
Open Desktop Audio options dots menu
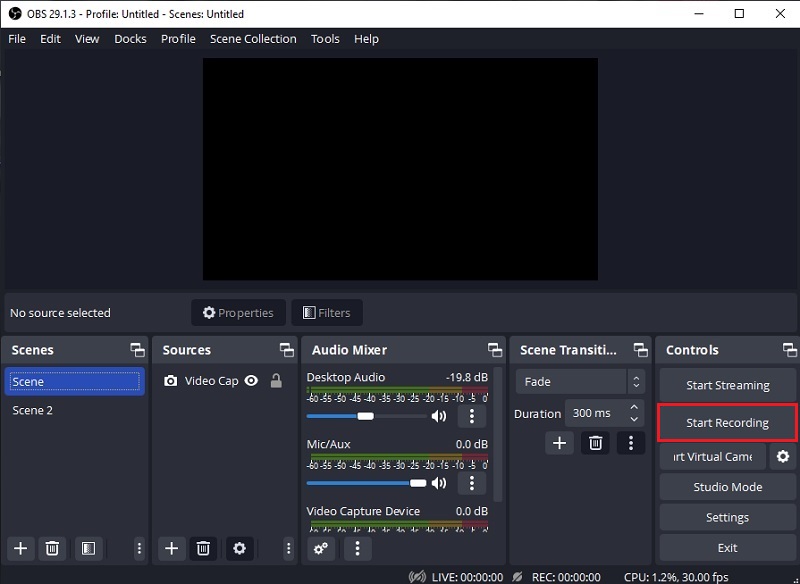[471, 416]
